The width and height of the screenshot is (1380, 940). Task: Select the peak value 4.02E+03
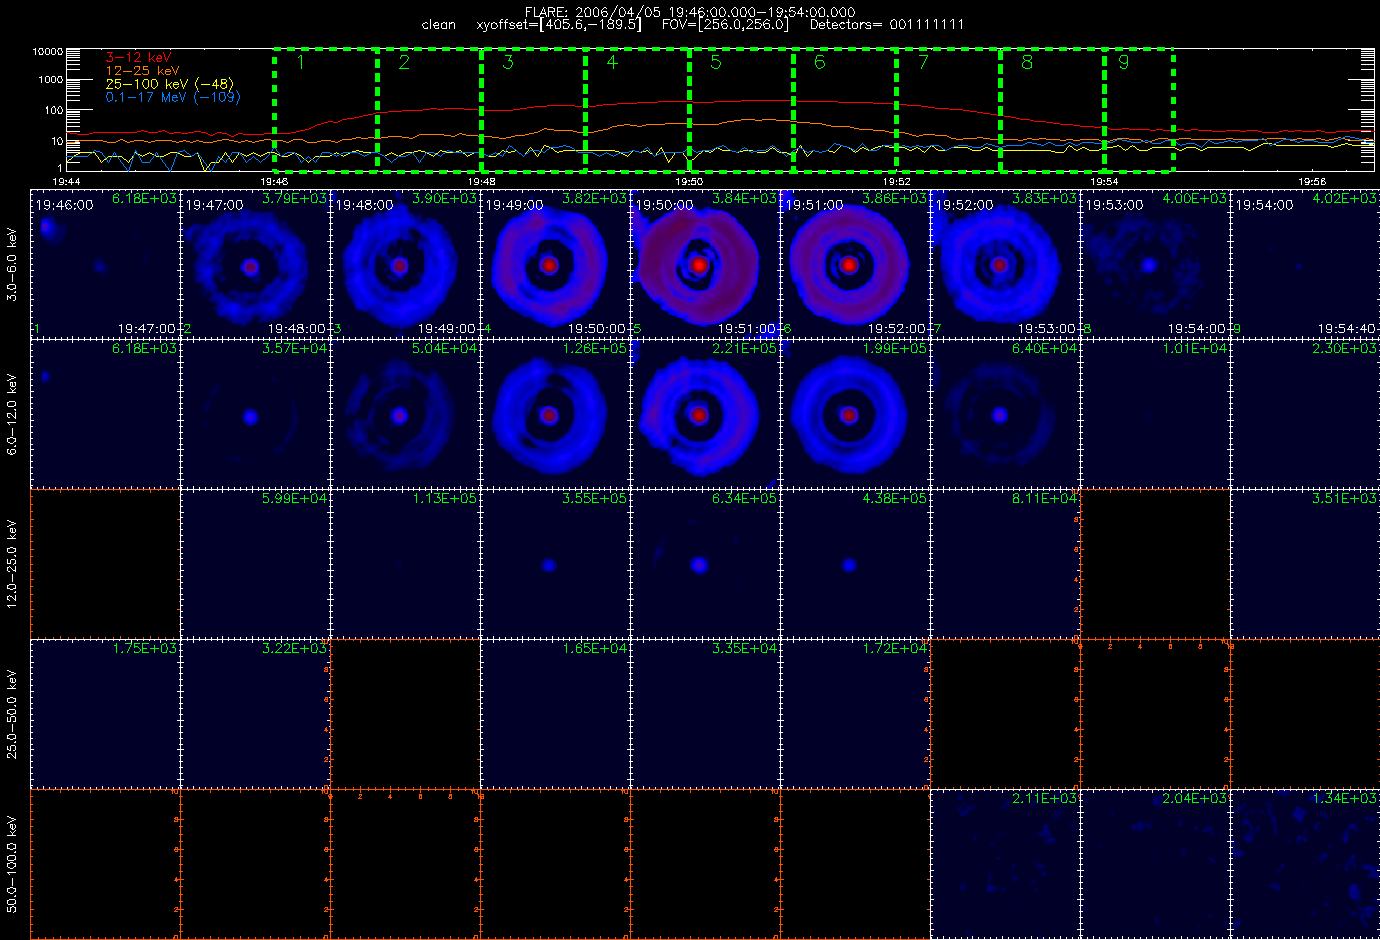tap(1344, 199)
